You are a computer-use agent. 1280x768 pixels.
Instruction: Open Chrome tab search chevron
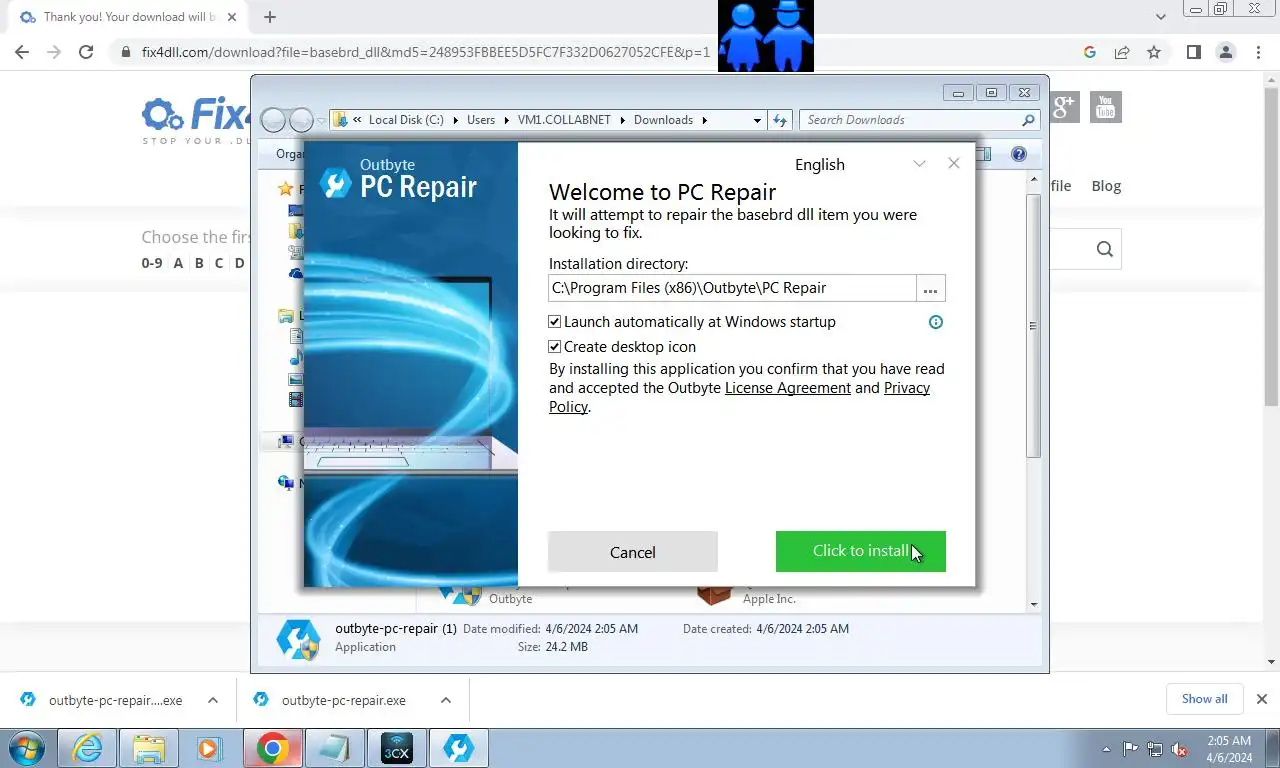click(x=1160, y=17)
